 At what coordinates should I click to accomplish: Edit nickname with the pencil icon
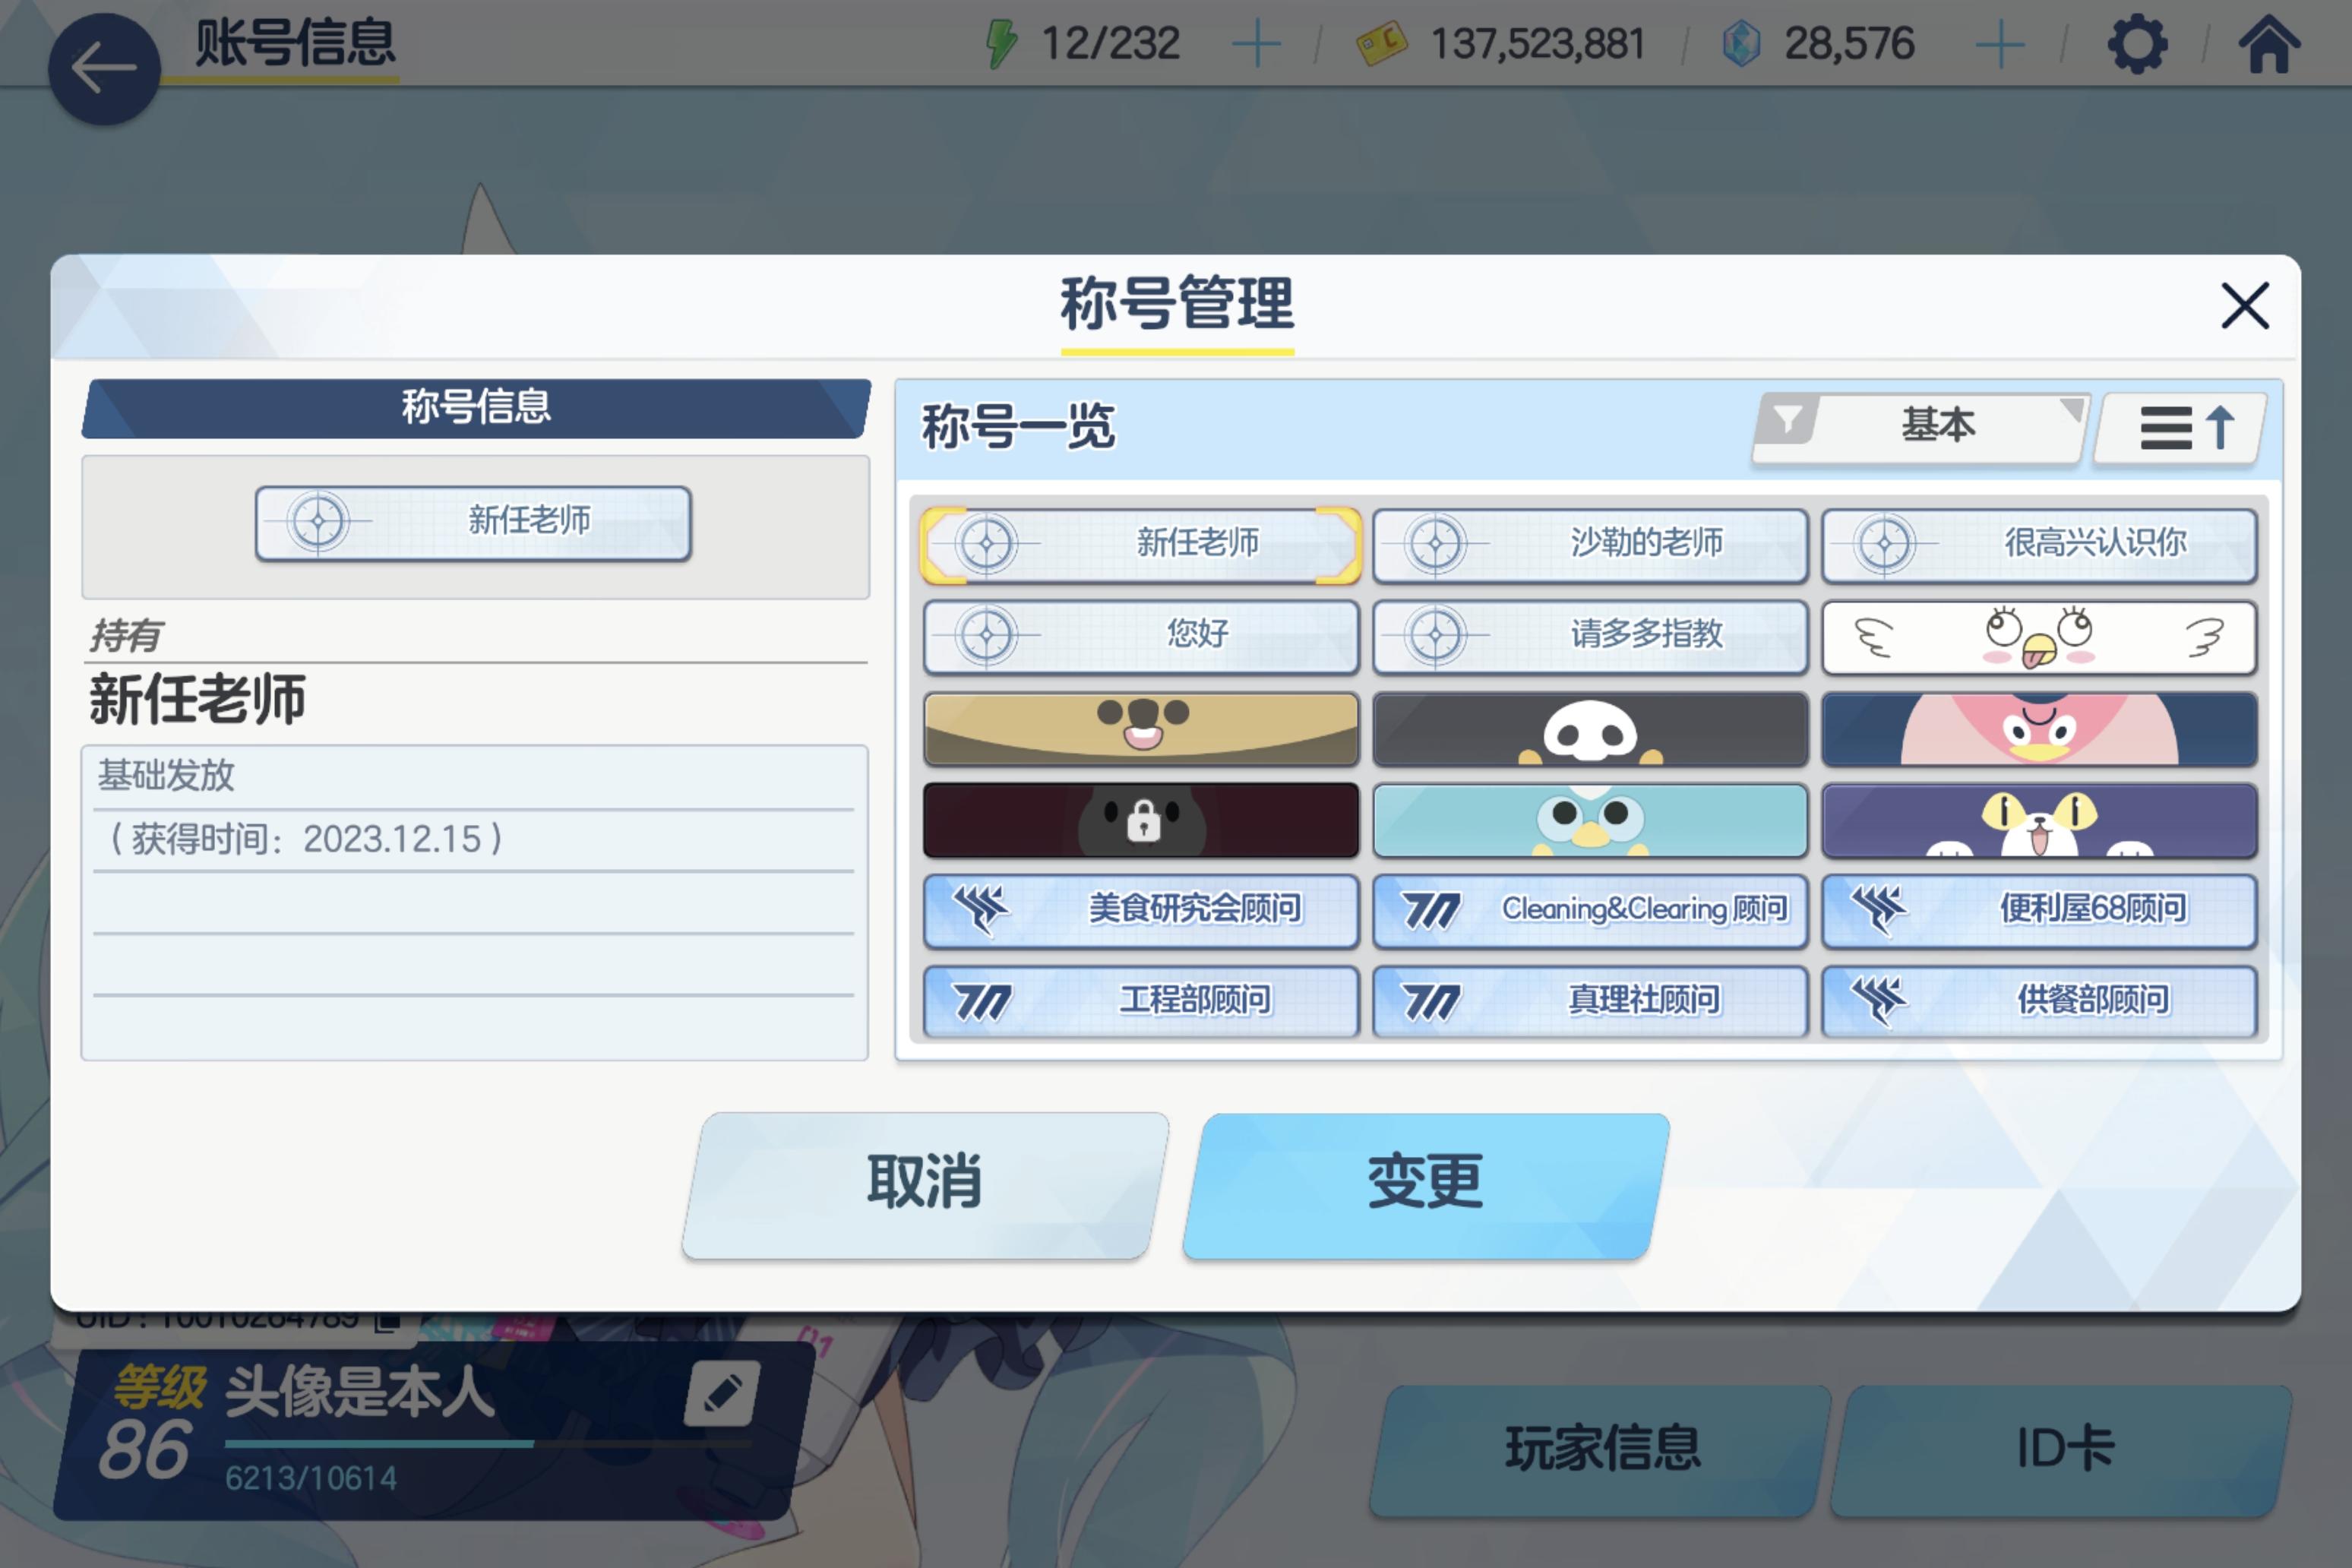[x=721, y=1393]
